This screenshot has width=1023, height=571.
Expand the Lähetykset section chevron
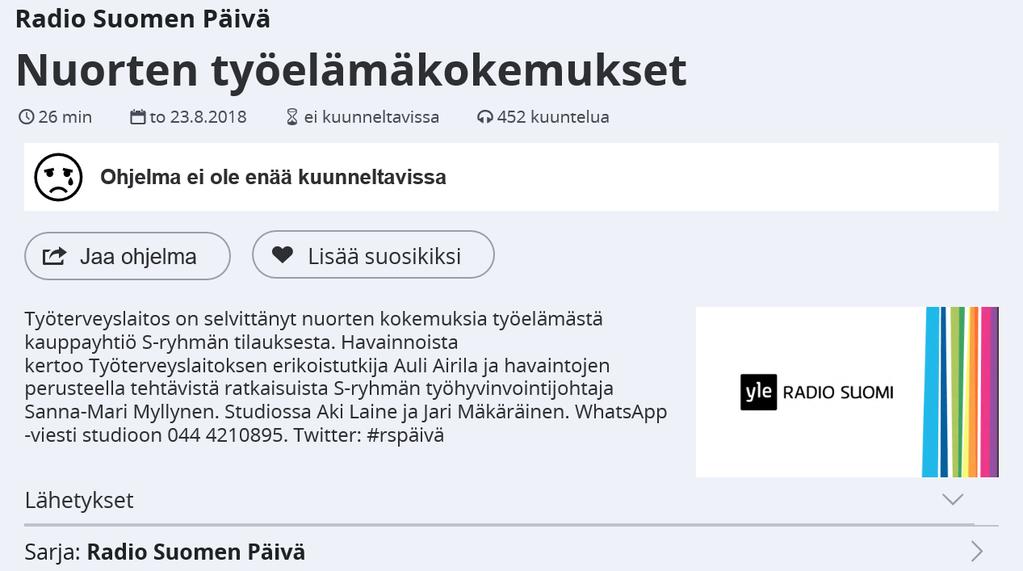click(x=953, y=500)
